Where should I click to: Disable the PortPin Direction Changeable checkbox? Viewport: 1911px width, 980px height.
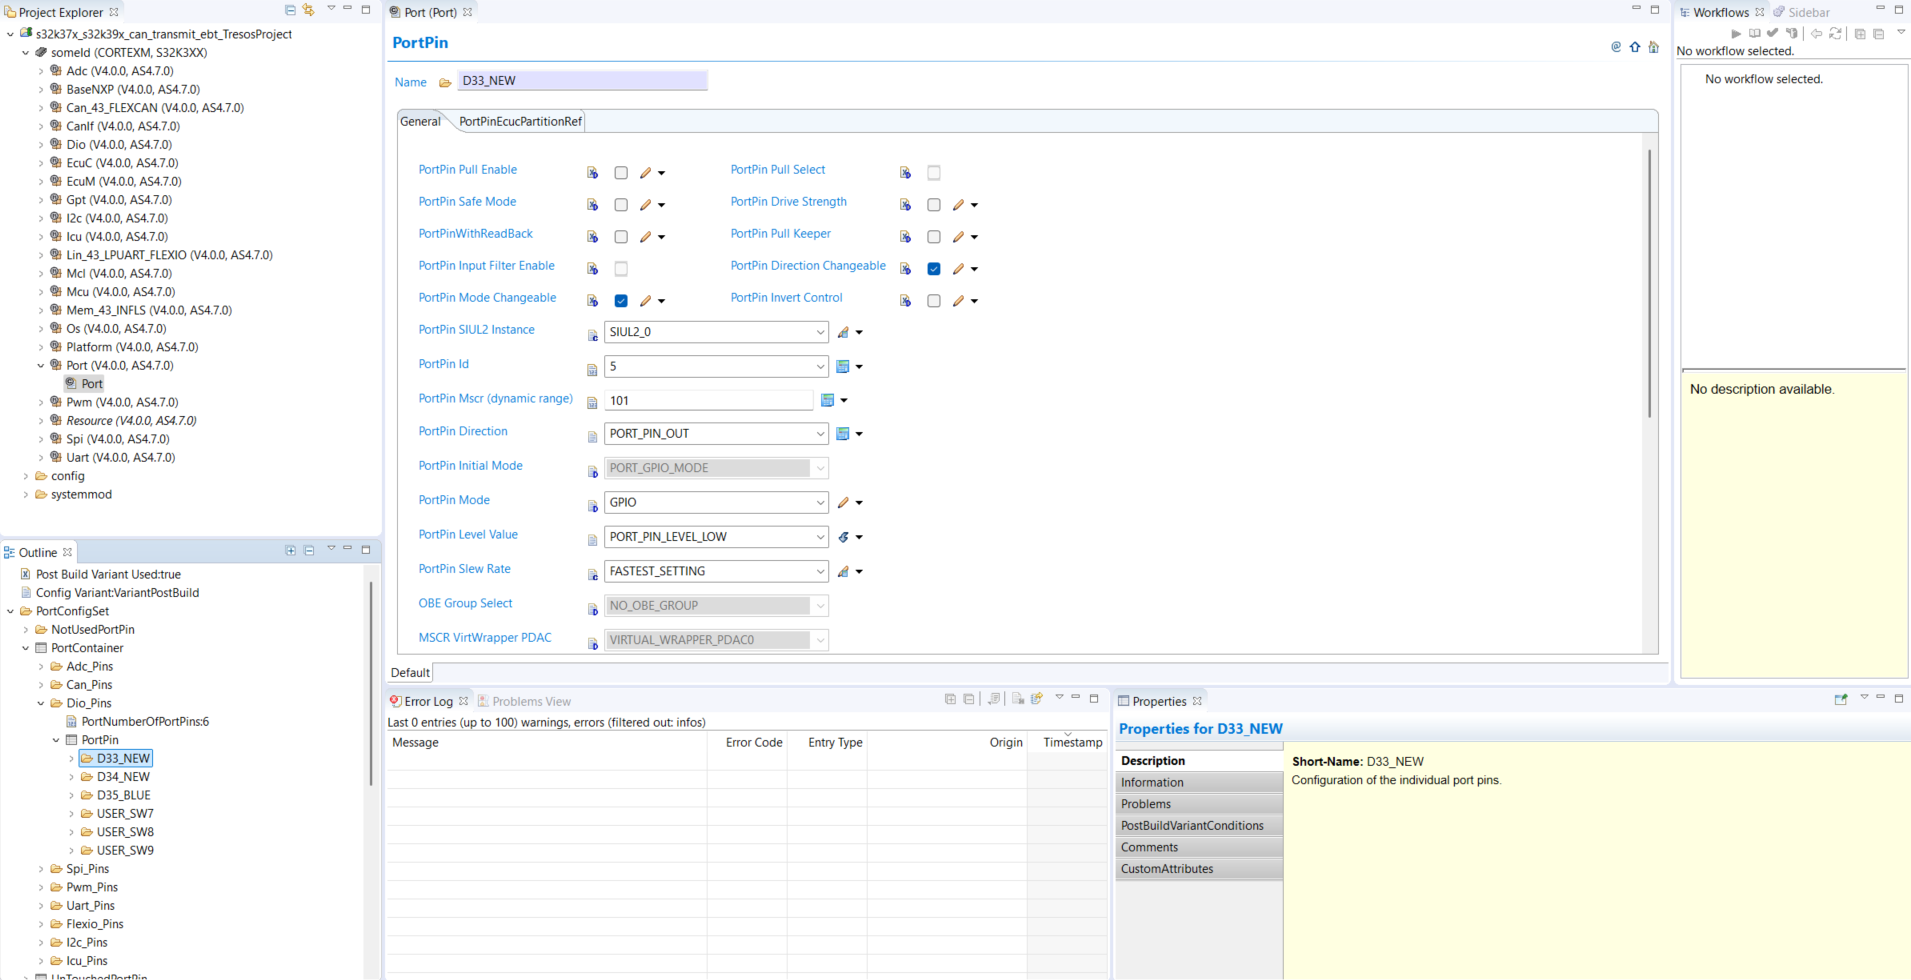point(934,268)
